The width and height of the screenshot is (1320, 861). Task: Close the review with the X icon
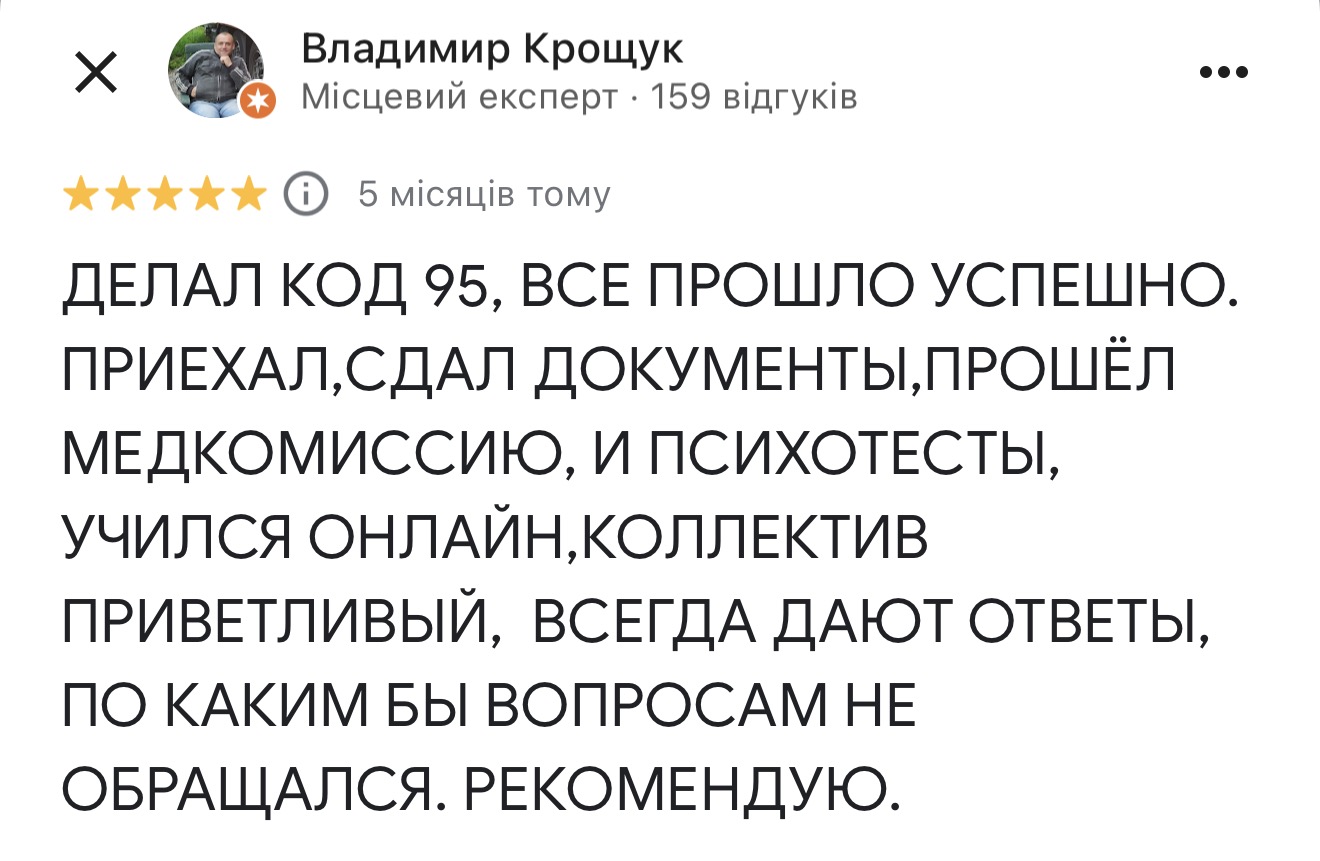[x=96, y=73]
